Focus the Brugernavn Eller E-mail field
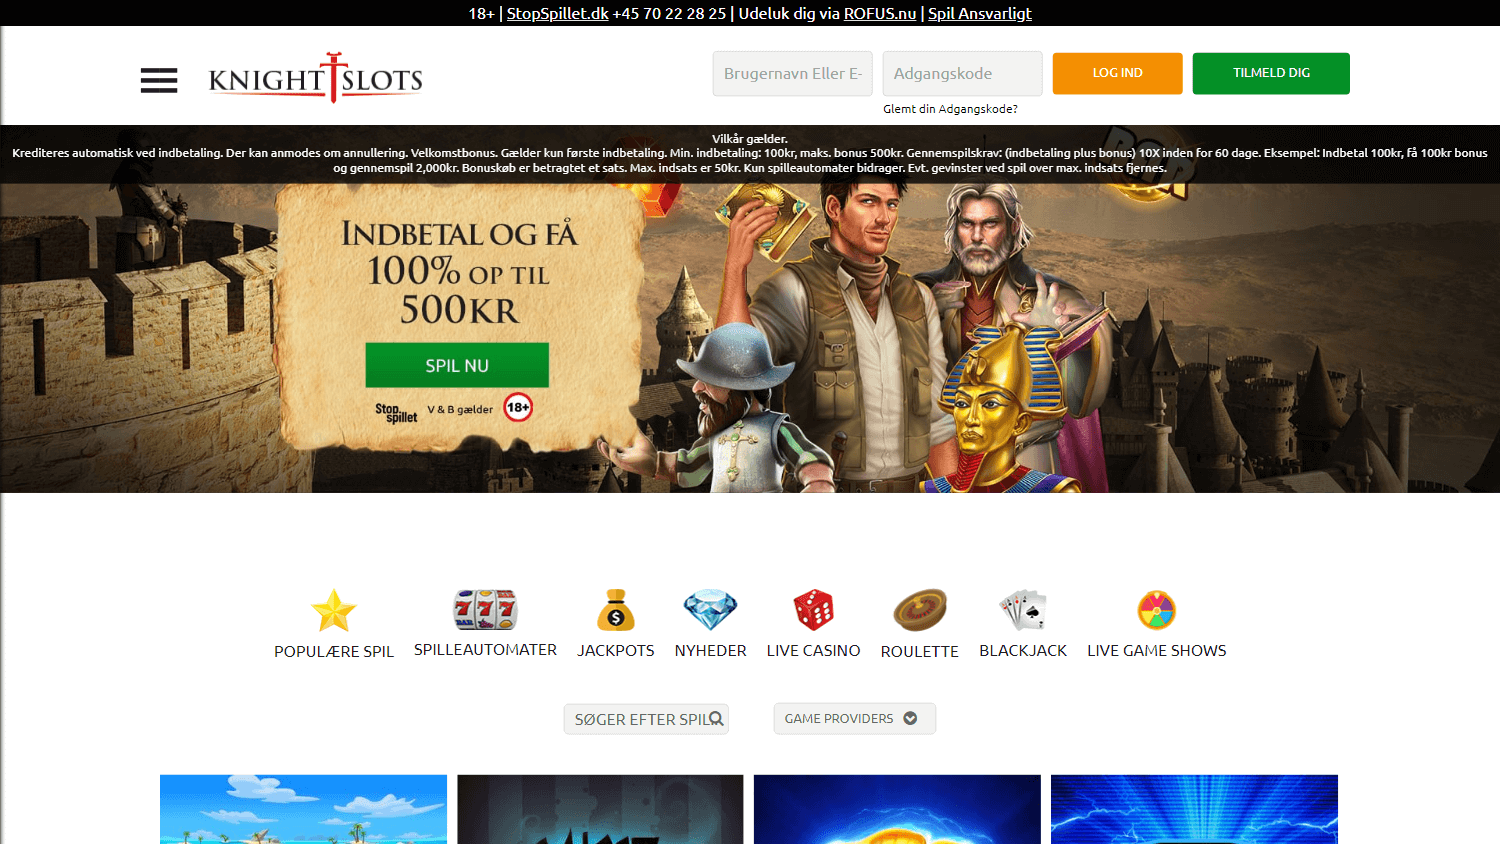This screenshot has width=1500, height=844. (792, 74)
